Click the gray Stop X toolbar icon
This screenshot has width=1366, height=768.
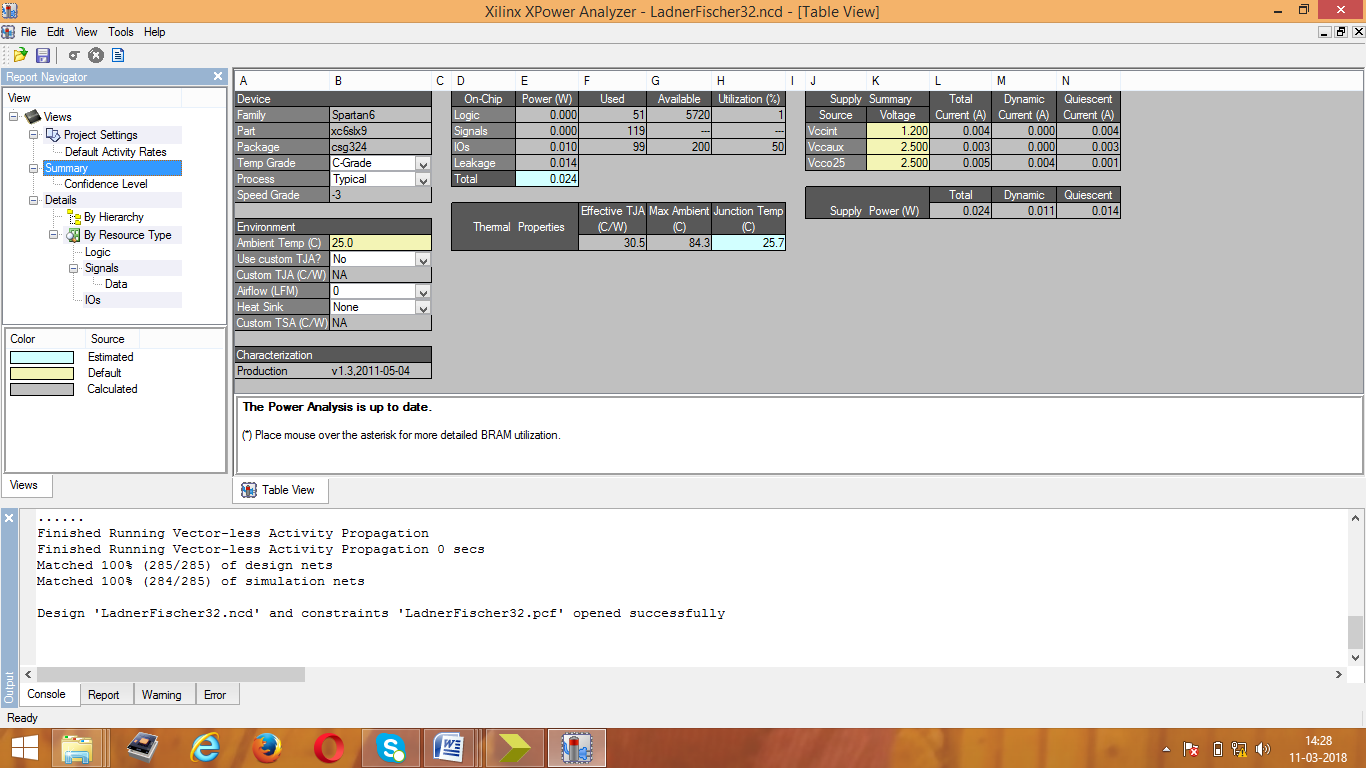96,55
